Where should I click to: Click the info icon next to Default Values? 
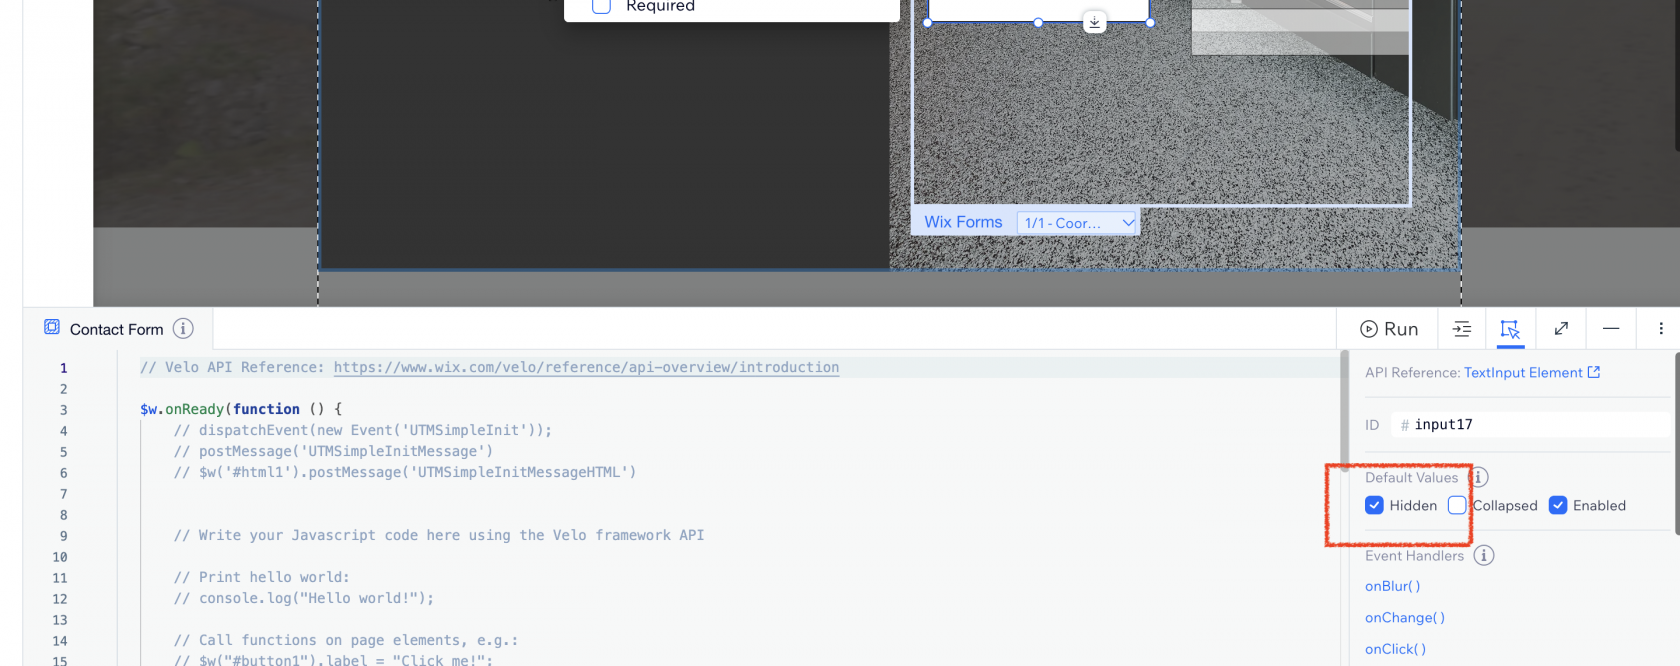(x=1478, y=477)
